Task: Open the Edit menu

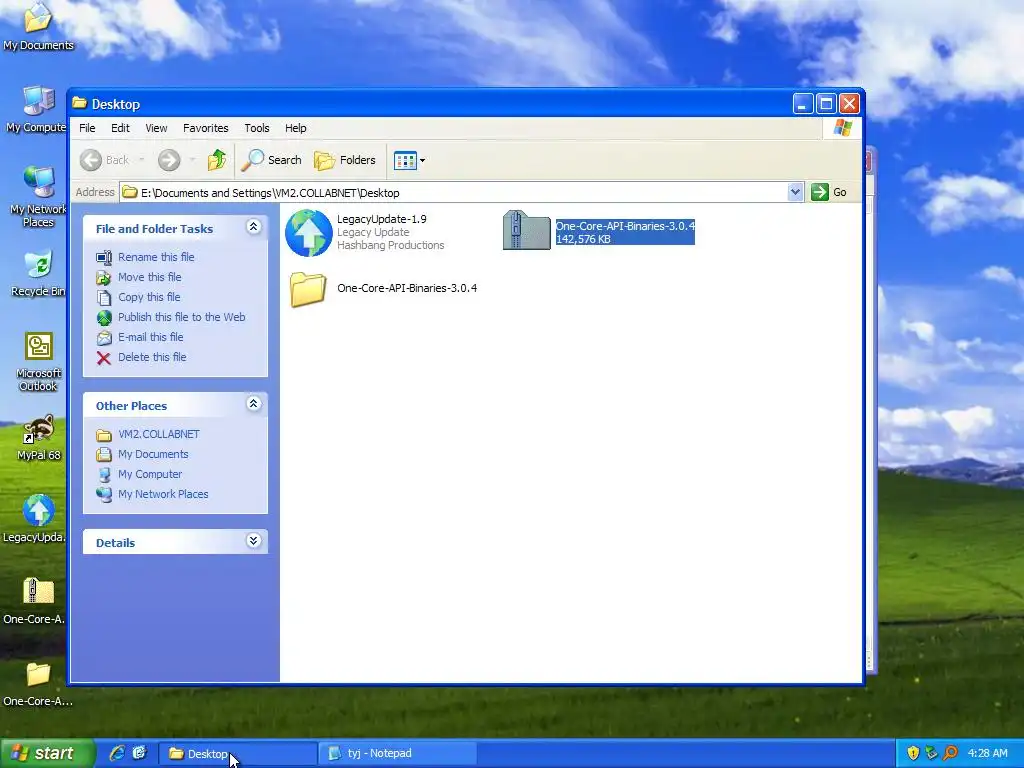Action: [120, 128]
